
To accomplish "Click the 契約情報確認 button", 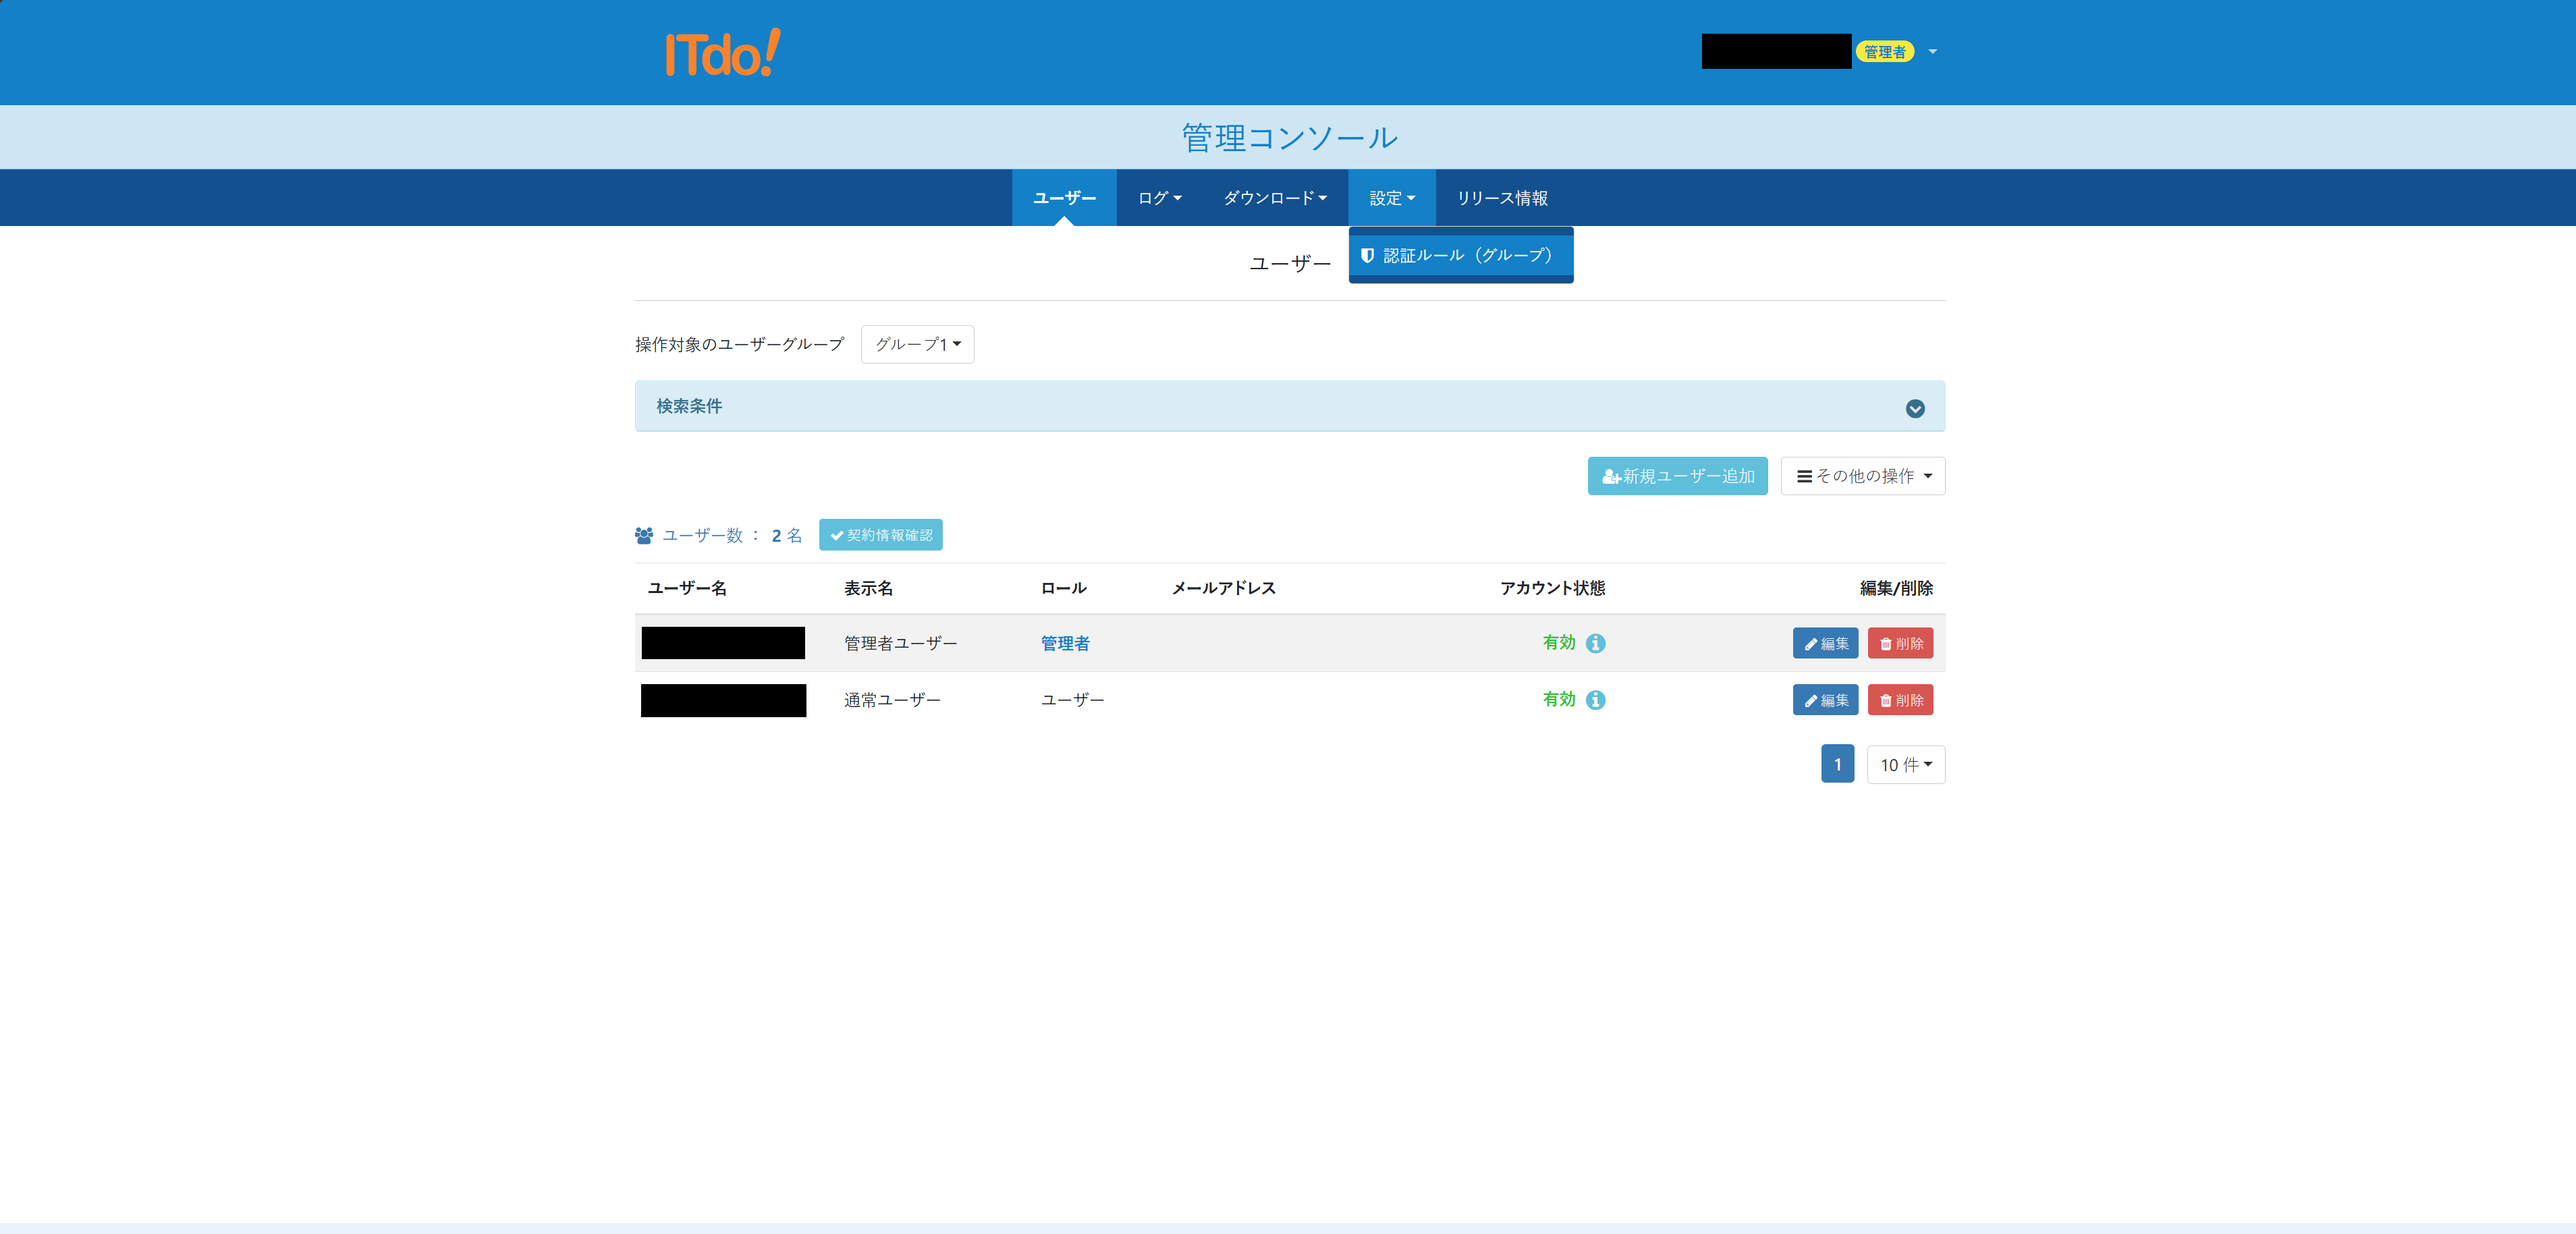I will [x=880, y=535].
